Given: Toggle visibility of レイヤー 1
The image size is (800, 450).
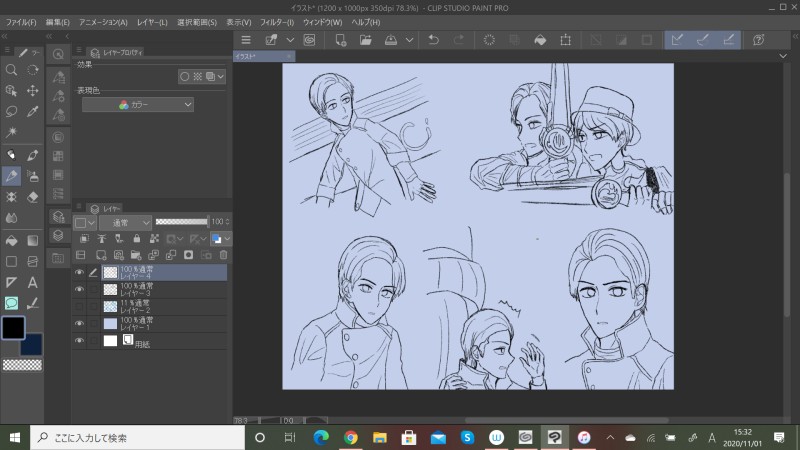Looking at the screenshot, I should tap(79, 323).
